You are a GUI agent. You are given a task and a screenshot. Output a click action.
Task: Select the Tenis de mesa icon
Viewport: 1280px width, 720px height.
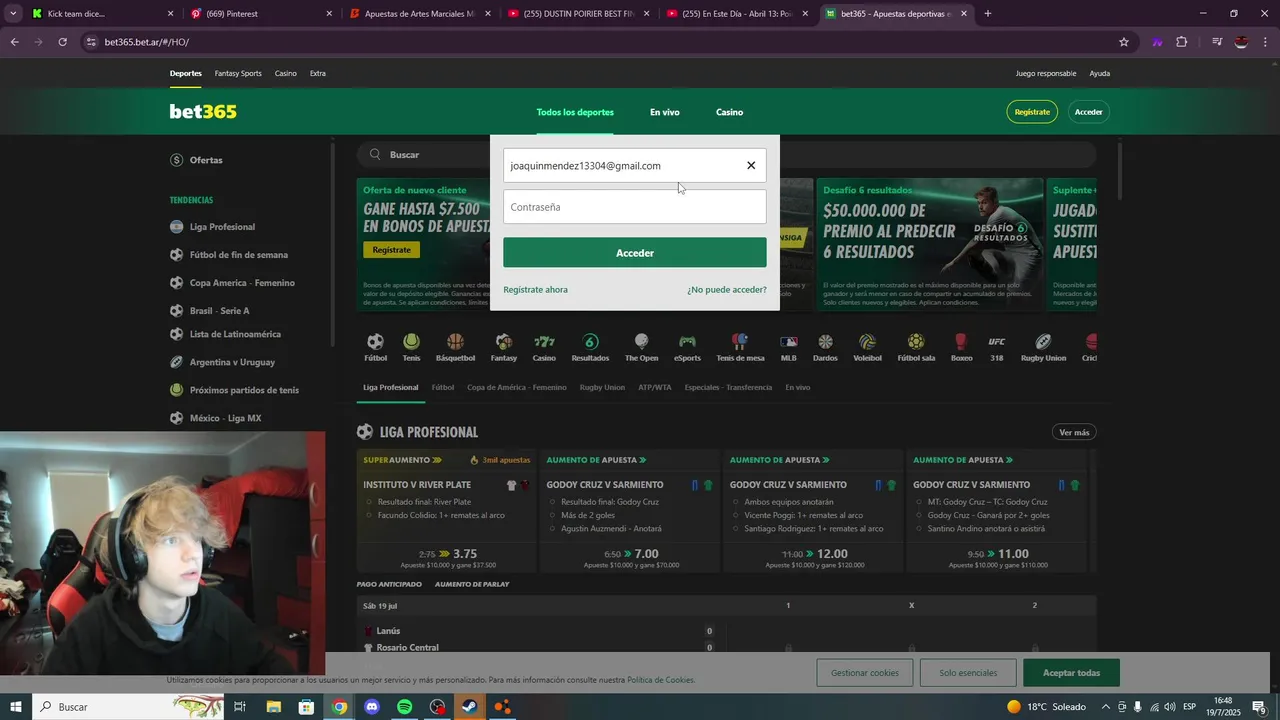740,347
